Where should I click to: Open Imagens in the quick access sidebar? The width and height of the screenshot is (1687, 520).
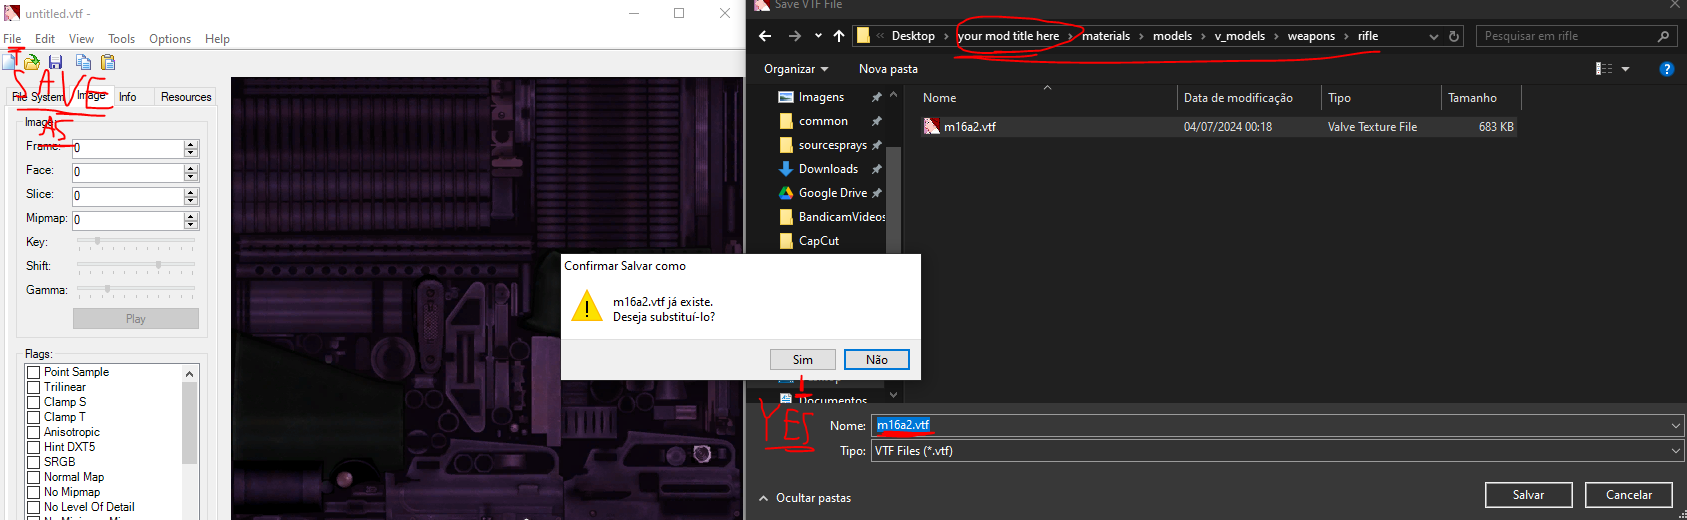[821, 97]
